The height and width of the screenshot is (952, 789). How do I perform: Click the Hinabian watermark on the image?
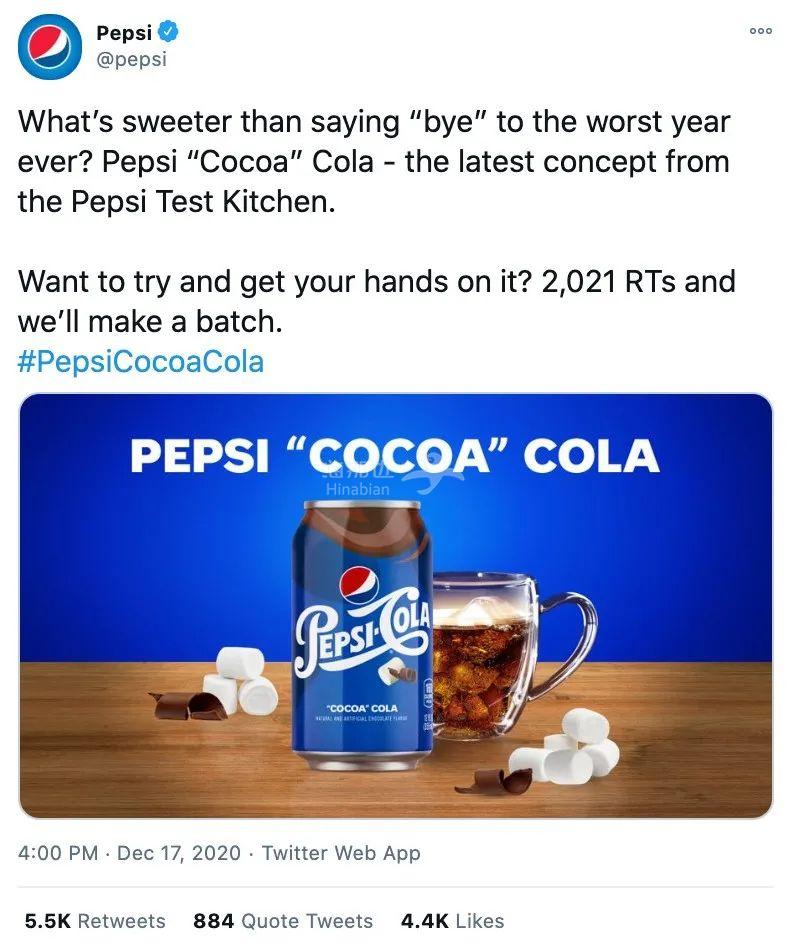tap(357, 489)
